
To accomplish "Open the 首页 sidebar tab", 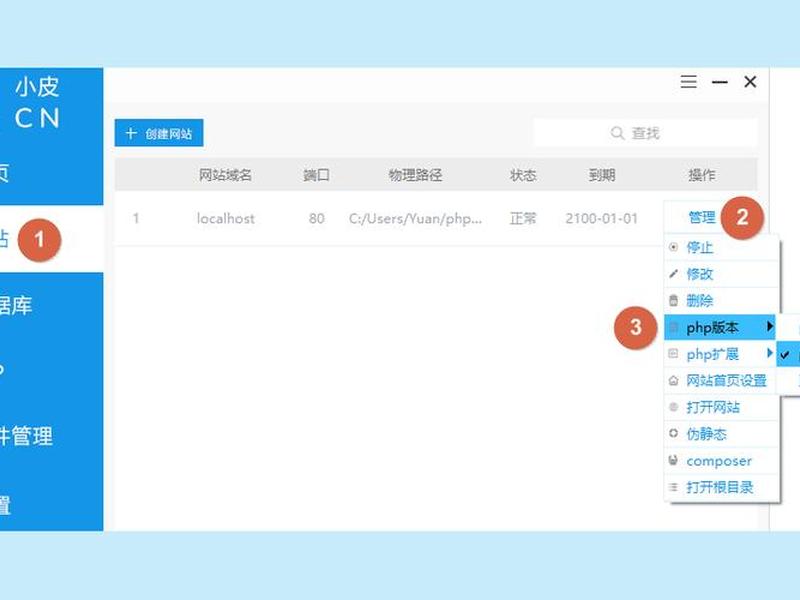I will 52,173.
